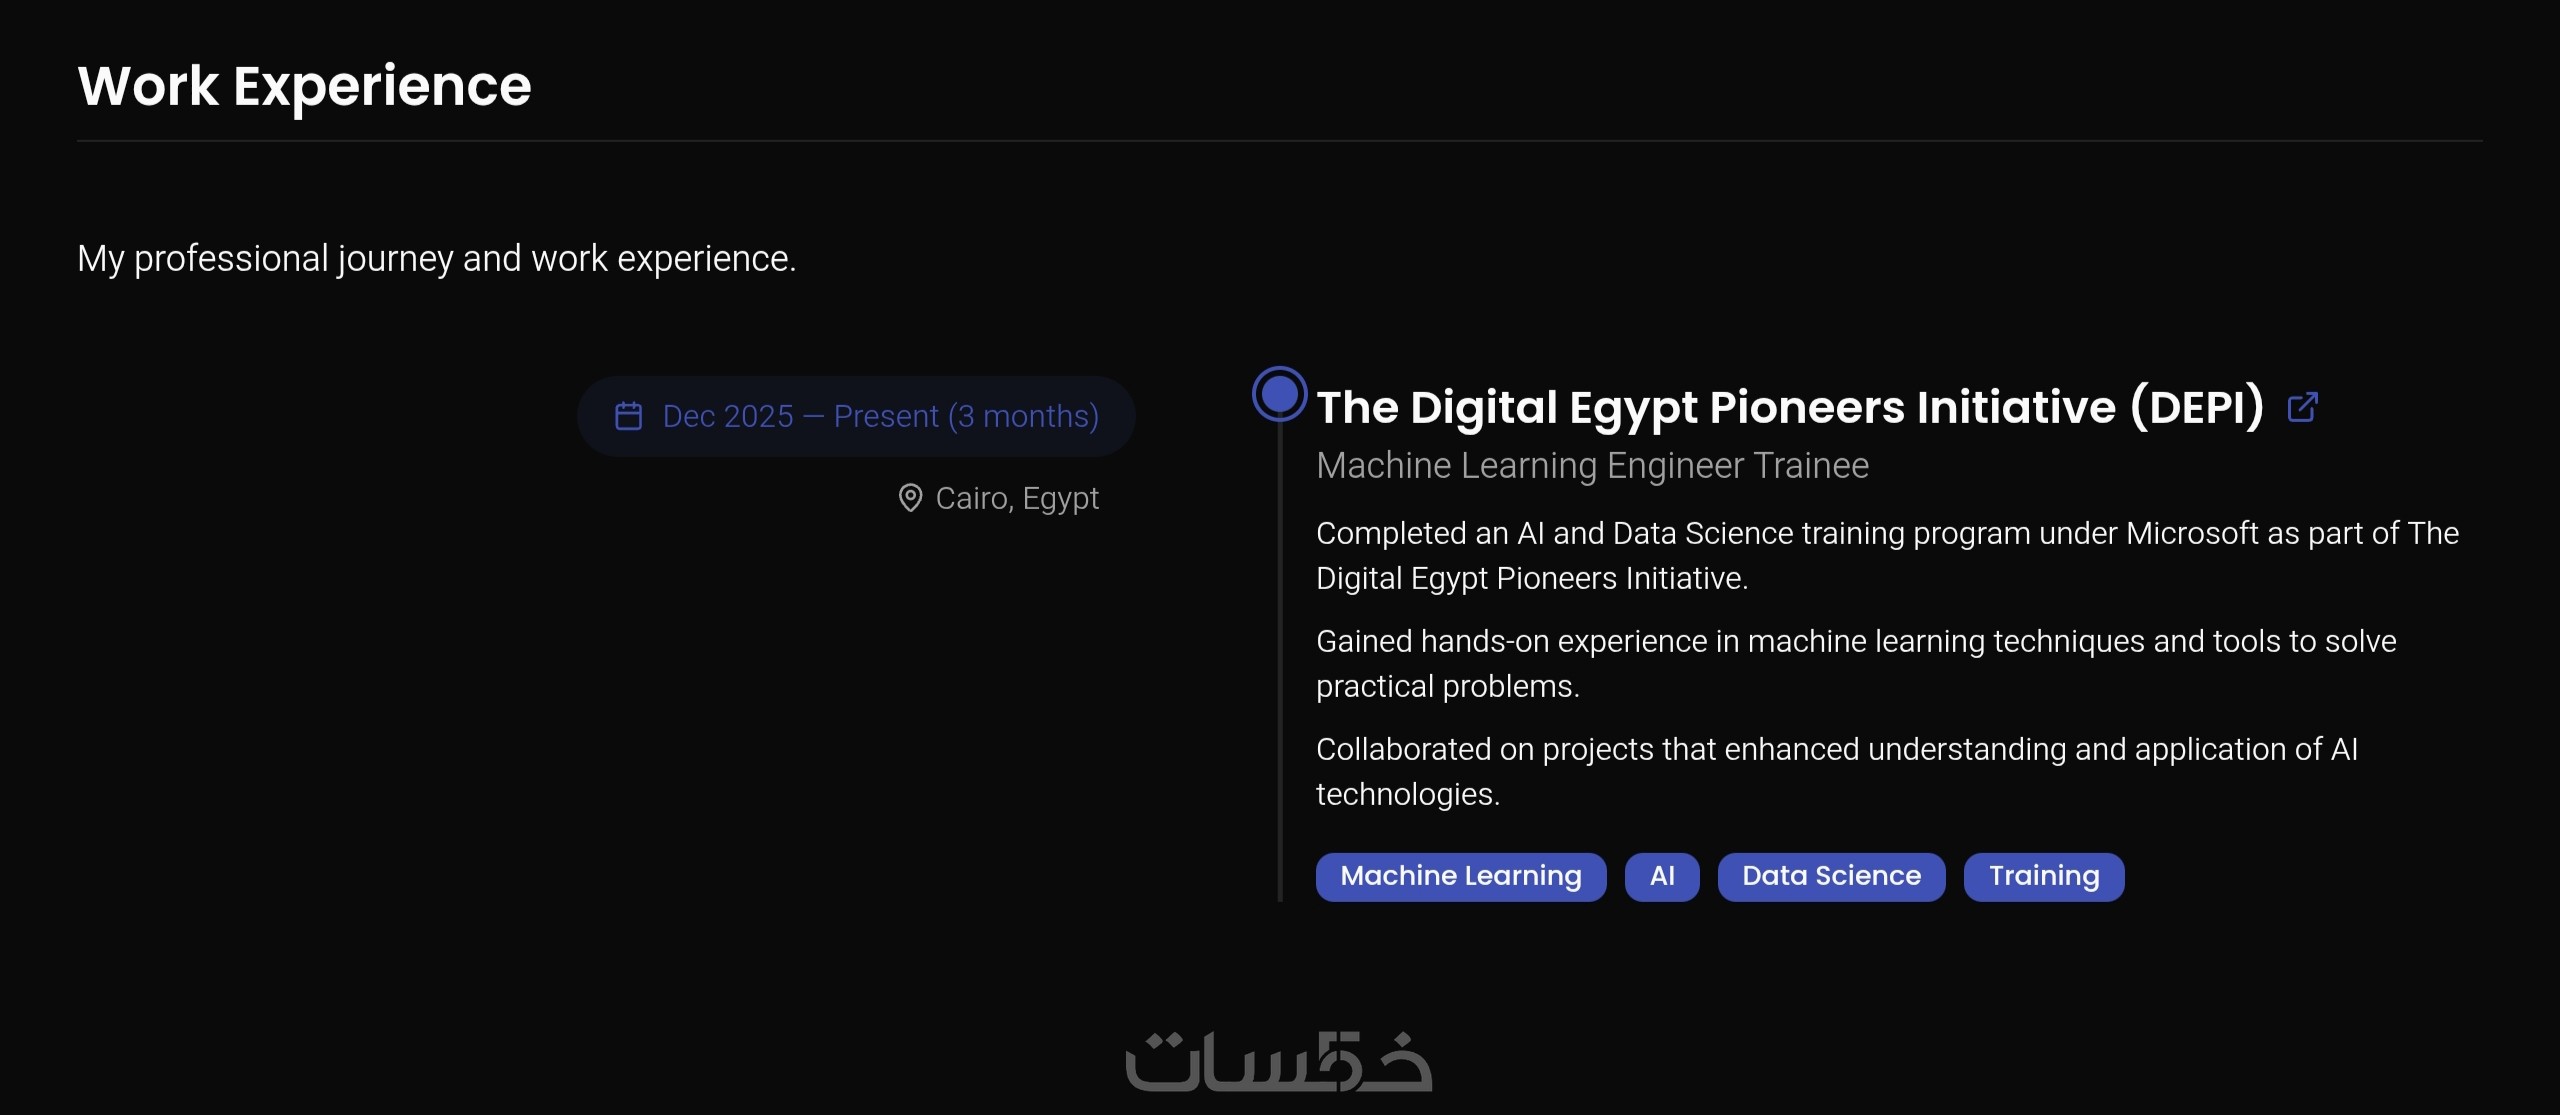
Task: Open The Digital Egypt Pioneers Initiative title
Action: tap(1789, 407)
